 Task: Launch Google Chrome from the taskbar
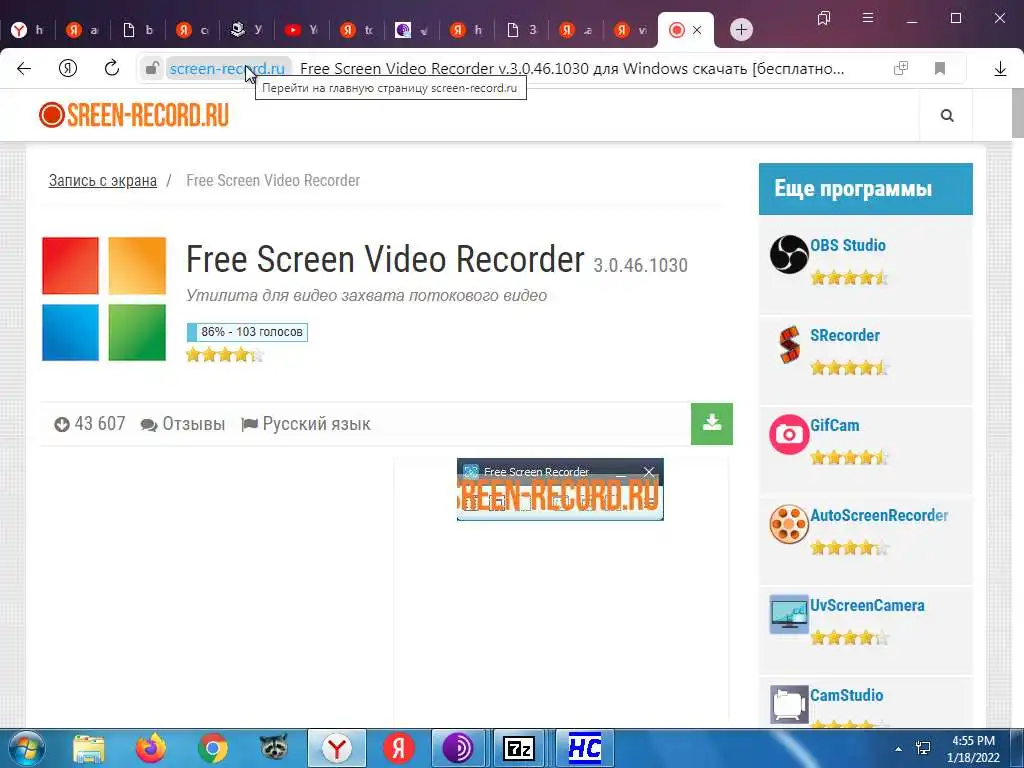coord(213,748)
